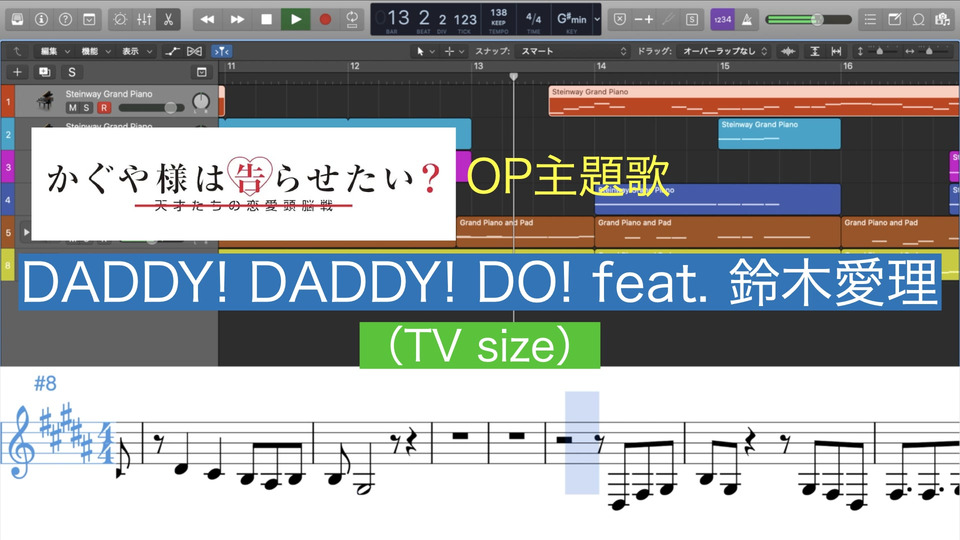Expand track 5 disclosure triangle

pos(26,232)
